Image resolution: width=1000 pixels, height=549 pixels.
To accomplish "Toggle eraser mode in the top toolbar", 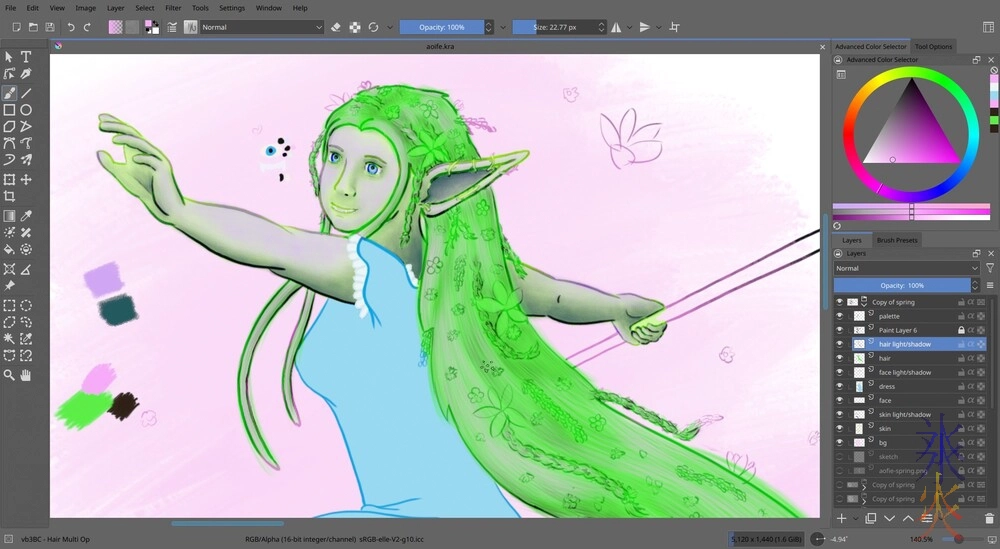I will 336,27.
